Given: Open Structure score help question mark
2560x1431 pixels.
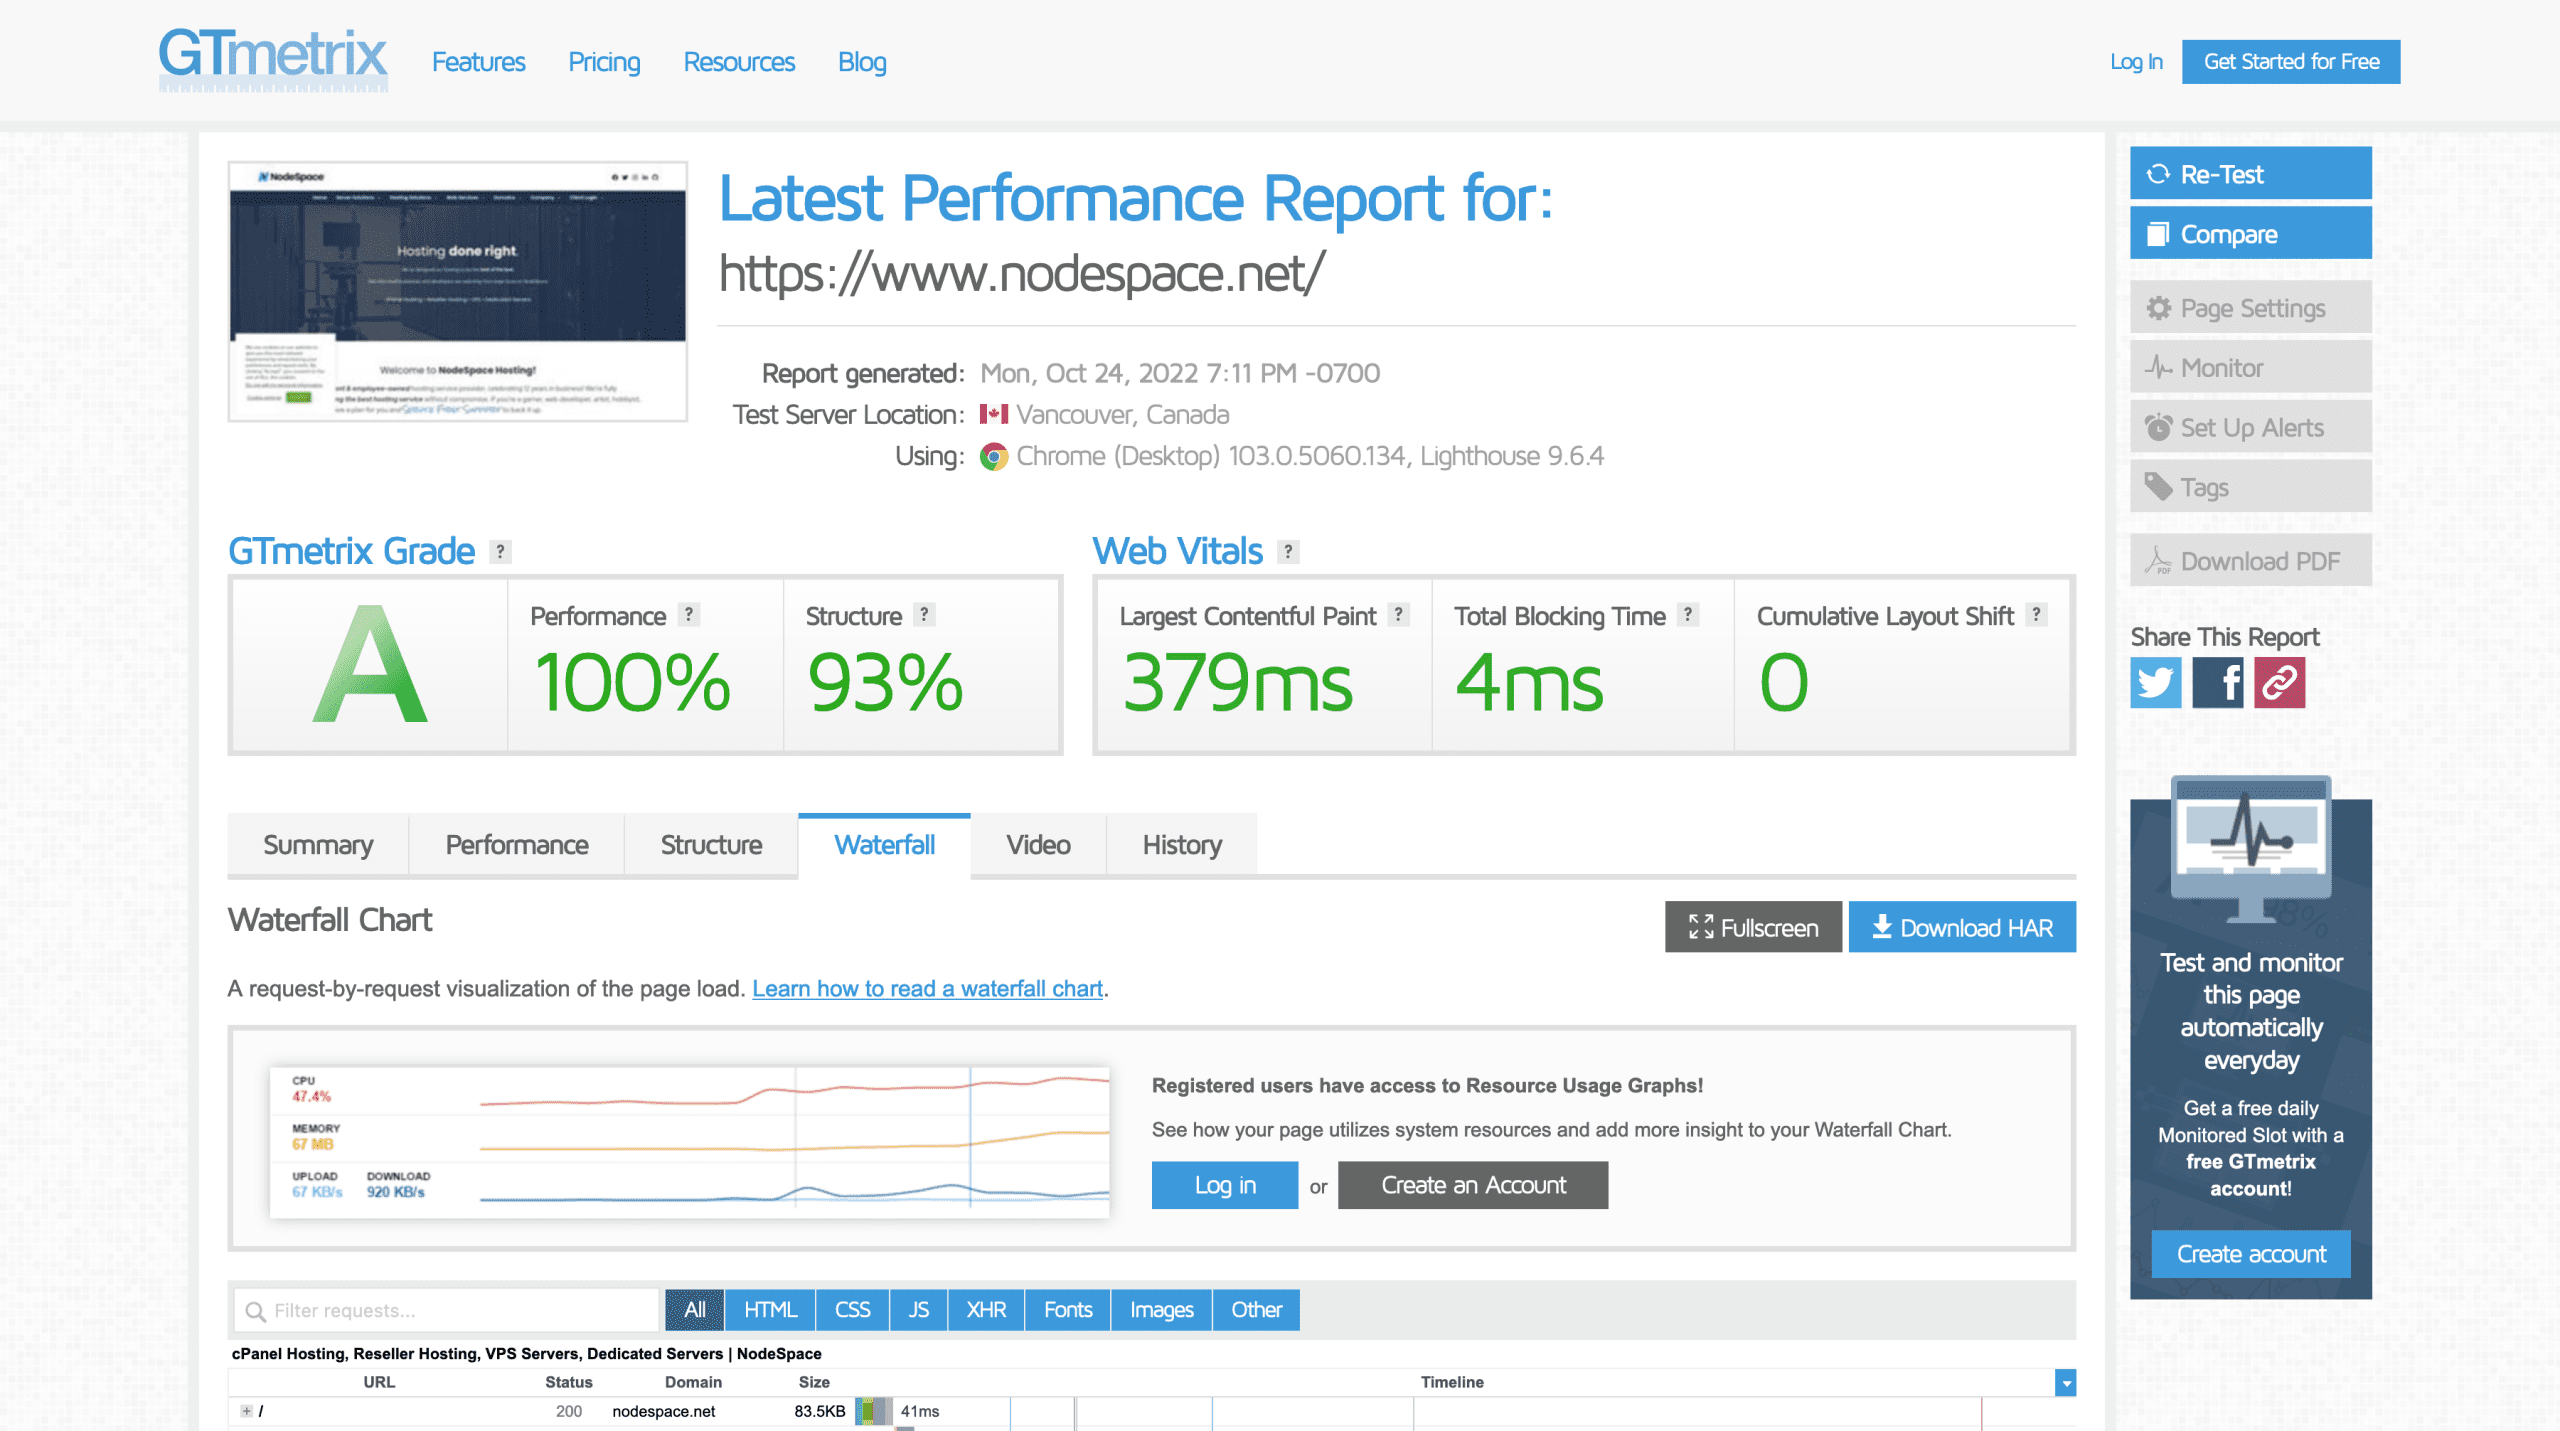Looking at the screenshot, I should 925,615.
